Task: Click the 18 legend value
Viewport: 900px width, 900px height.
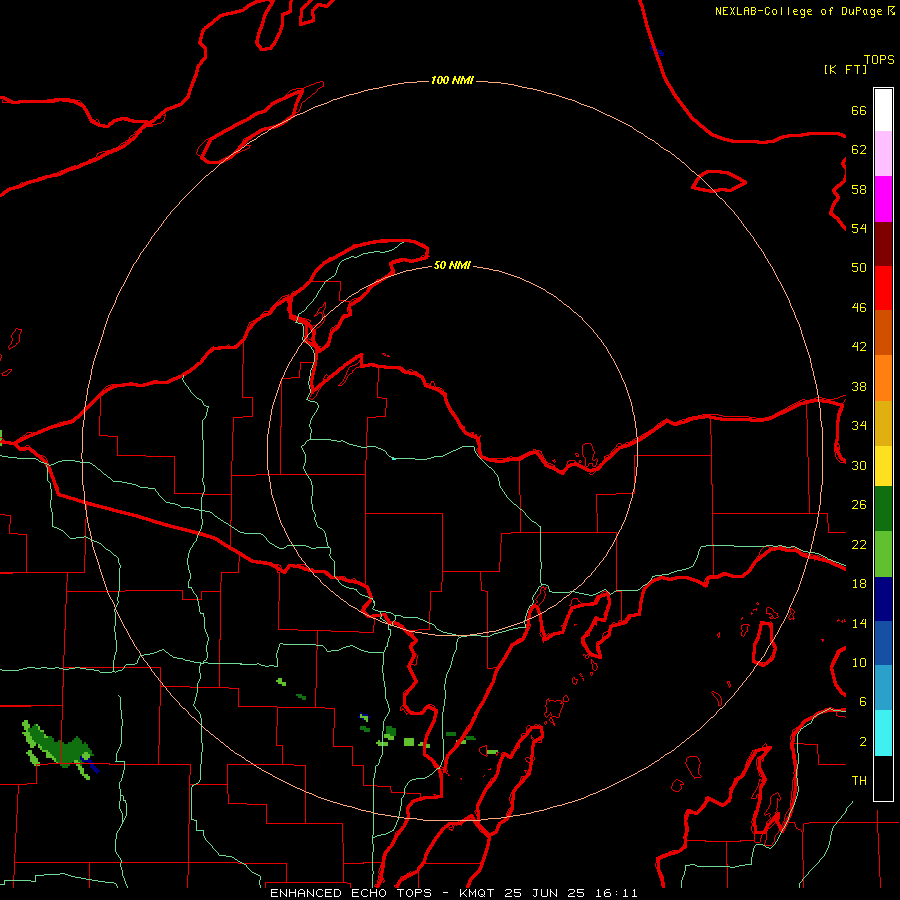Action: coord(859,584)
